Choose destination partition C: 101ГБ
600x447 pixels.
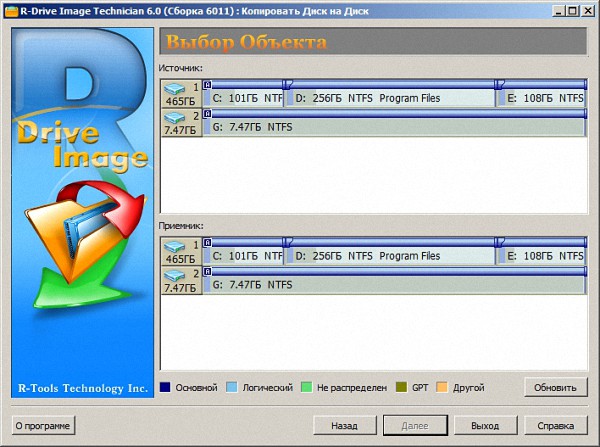coord(243,256)
